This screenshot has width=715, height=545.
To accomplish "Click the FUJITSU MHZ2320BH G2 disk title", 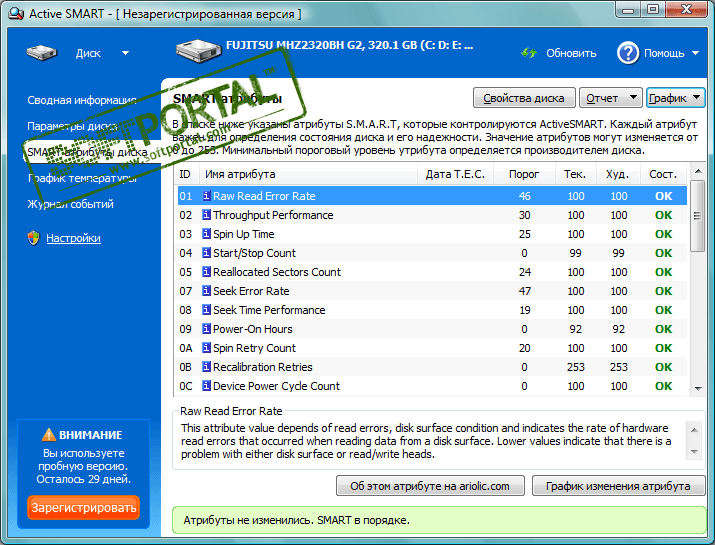I will point(349,45).
